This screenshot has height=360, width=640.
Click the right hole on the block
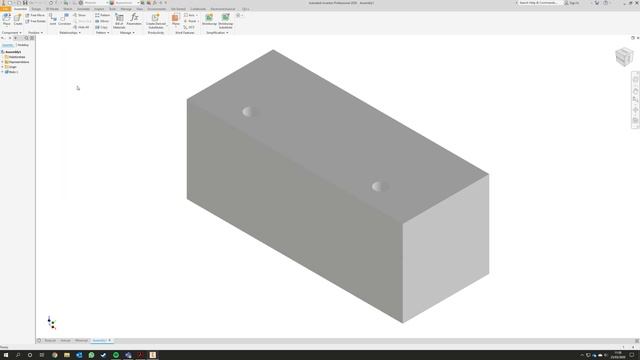380,187
